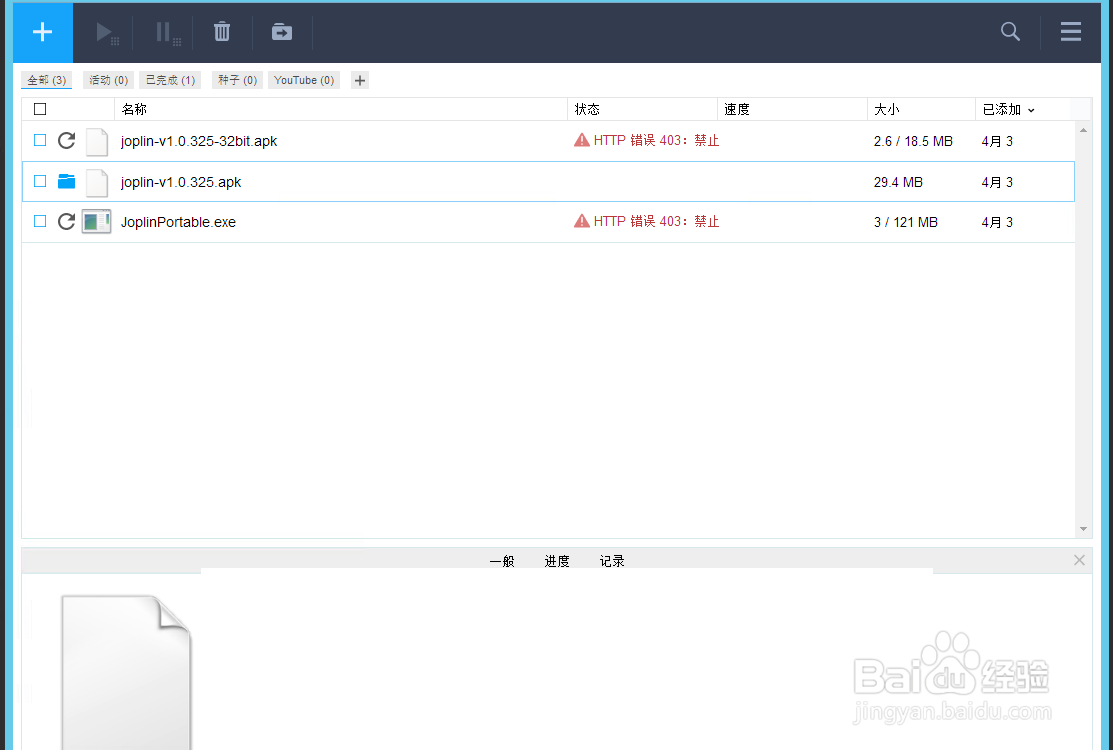Toggle the select-all header checkbox

pos(40,109)
